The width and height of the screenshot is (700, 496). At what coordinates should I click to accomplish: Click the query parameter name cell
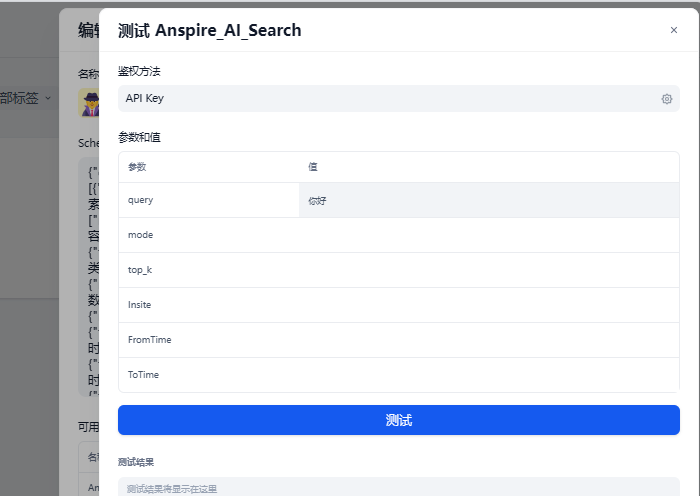click(x=209, y=200)
